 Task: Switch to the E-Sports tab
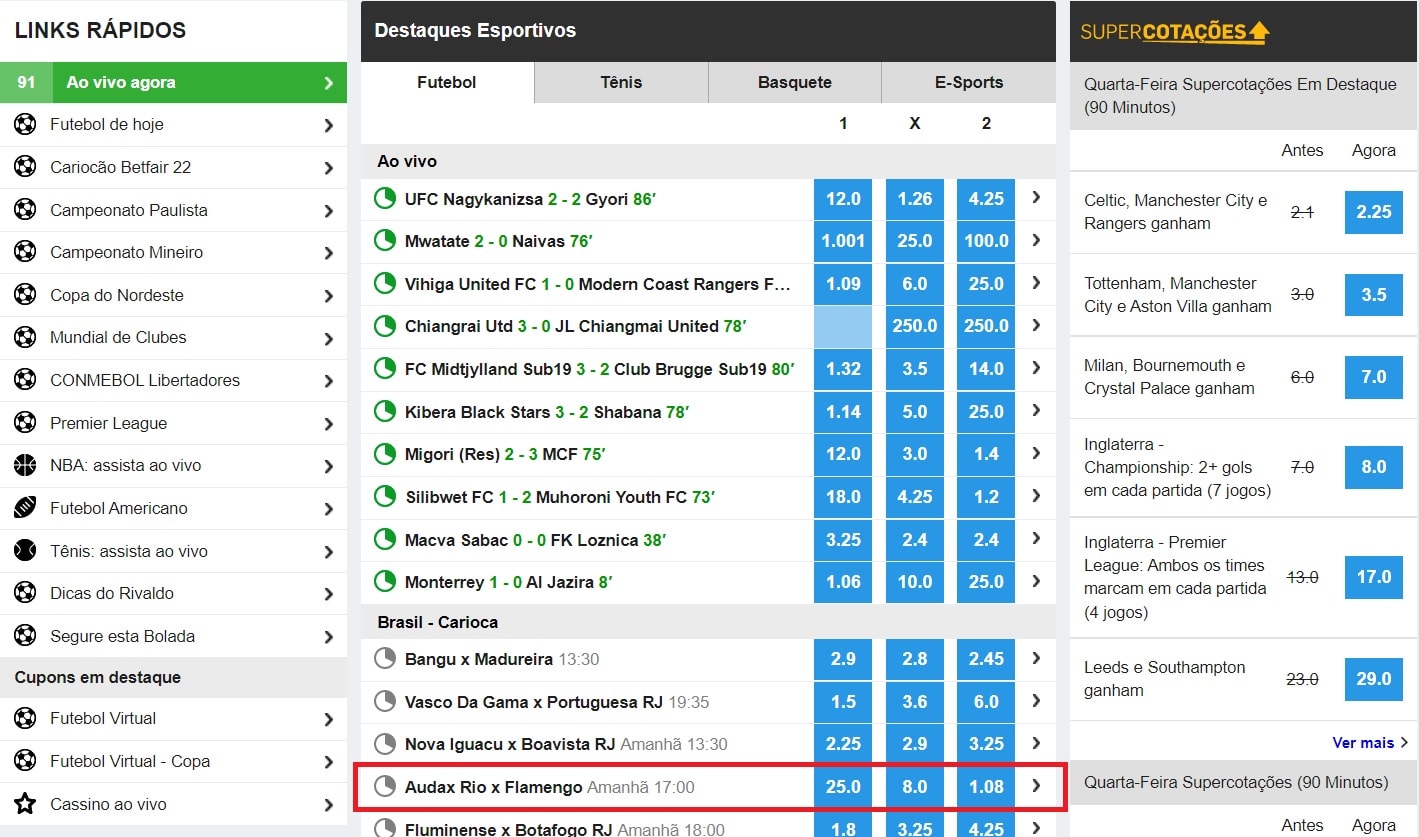[x=969, y=82]
